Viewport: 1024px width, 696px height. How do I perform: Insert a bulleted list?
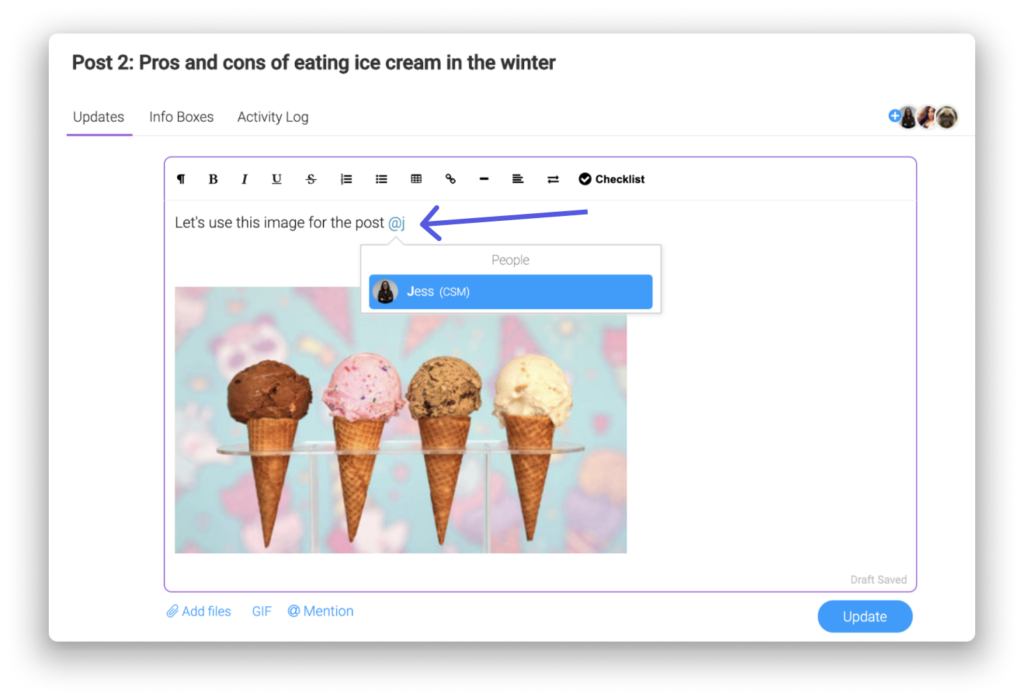click(x=381, y=179)
